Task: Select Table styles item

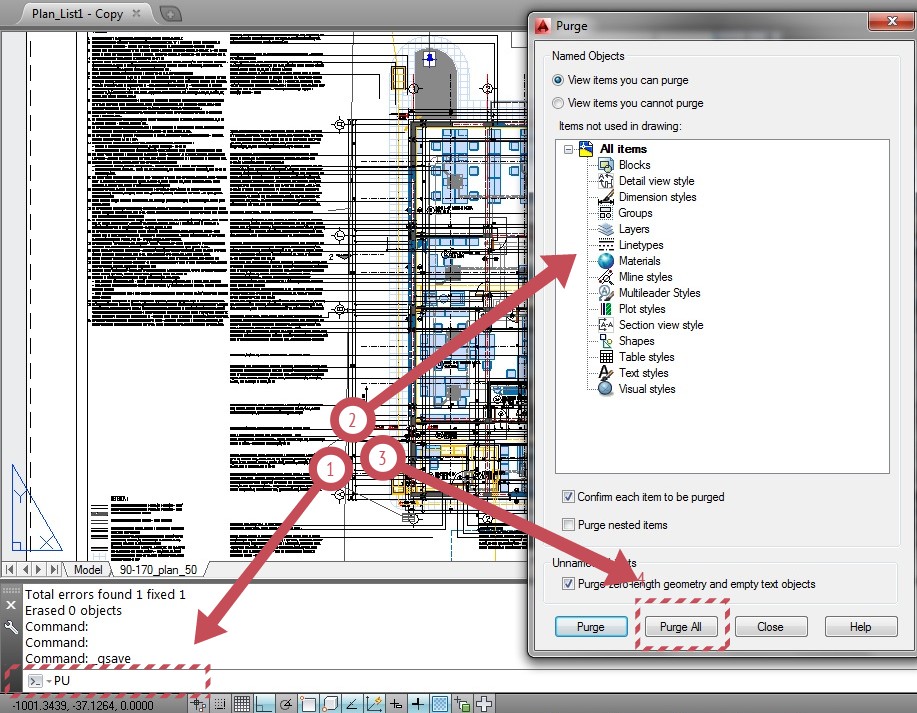Action: click(x=646, y=357)
